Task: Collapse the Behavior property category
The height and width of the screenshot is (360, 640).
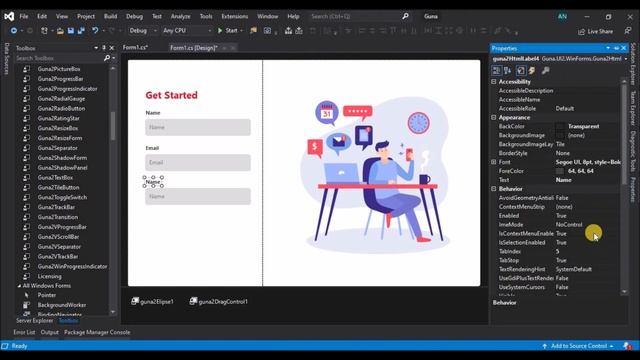Action: point(494,189)
